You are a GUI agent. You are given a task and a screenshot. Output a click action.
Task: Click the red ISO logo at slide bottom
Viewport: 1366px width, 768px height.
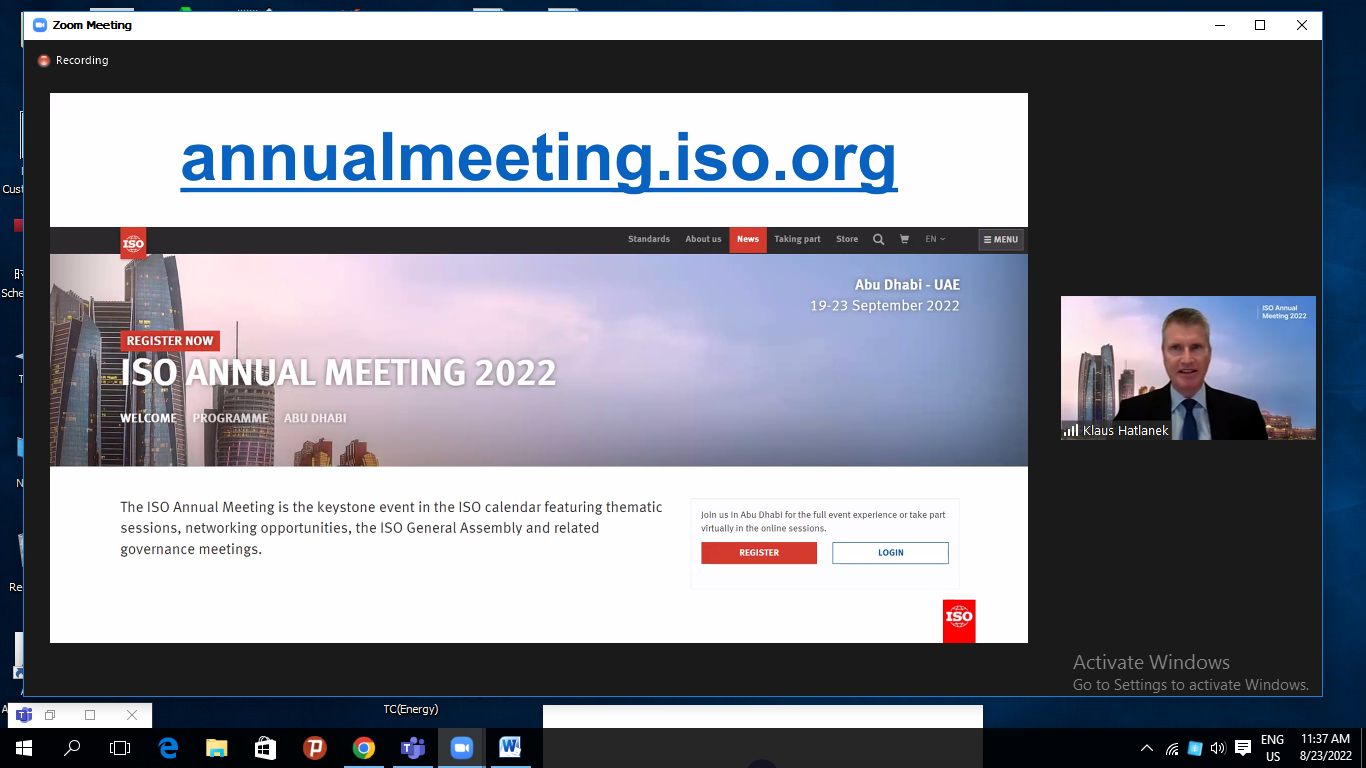959,621
